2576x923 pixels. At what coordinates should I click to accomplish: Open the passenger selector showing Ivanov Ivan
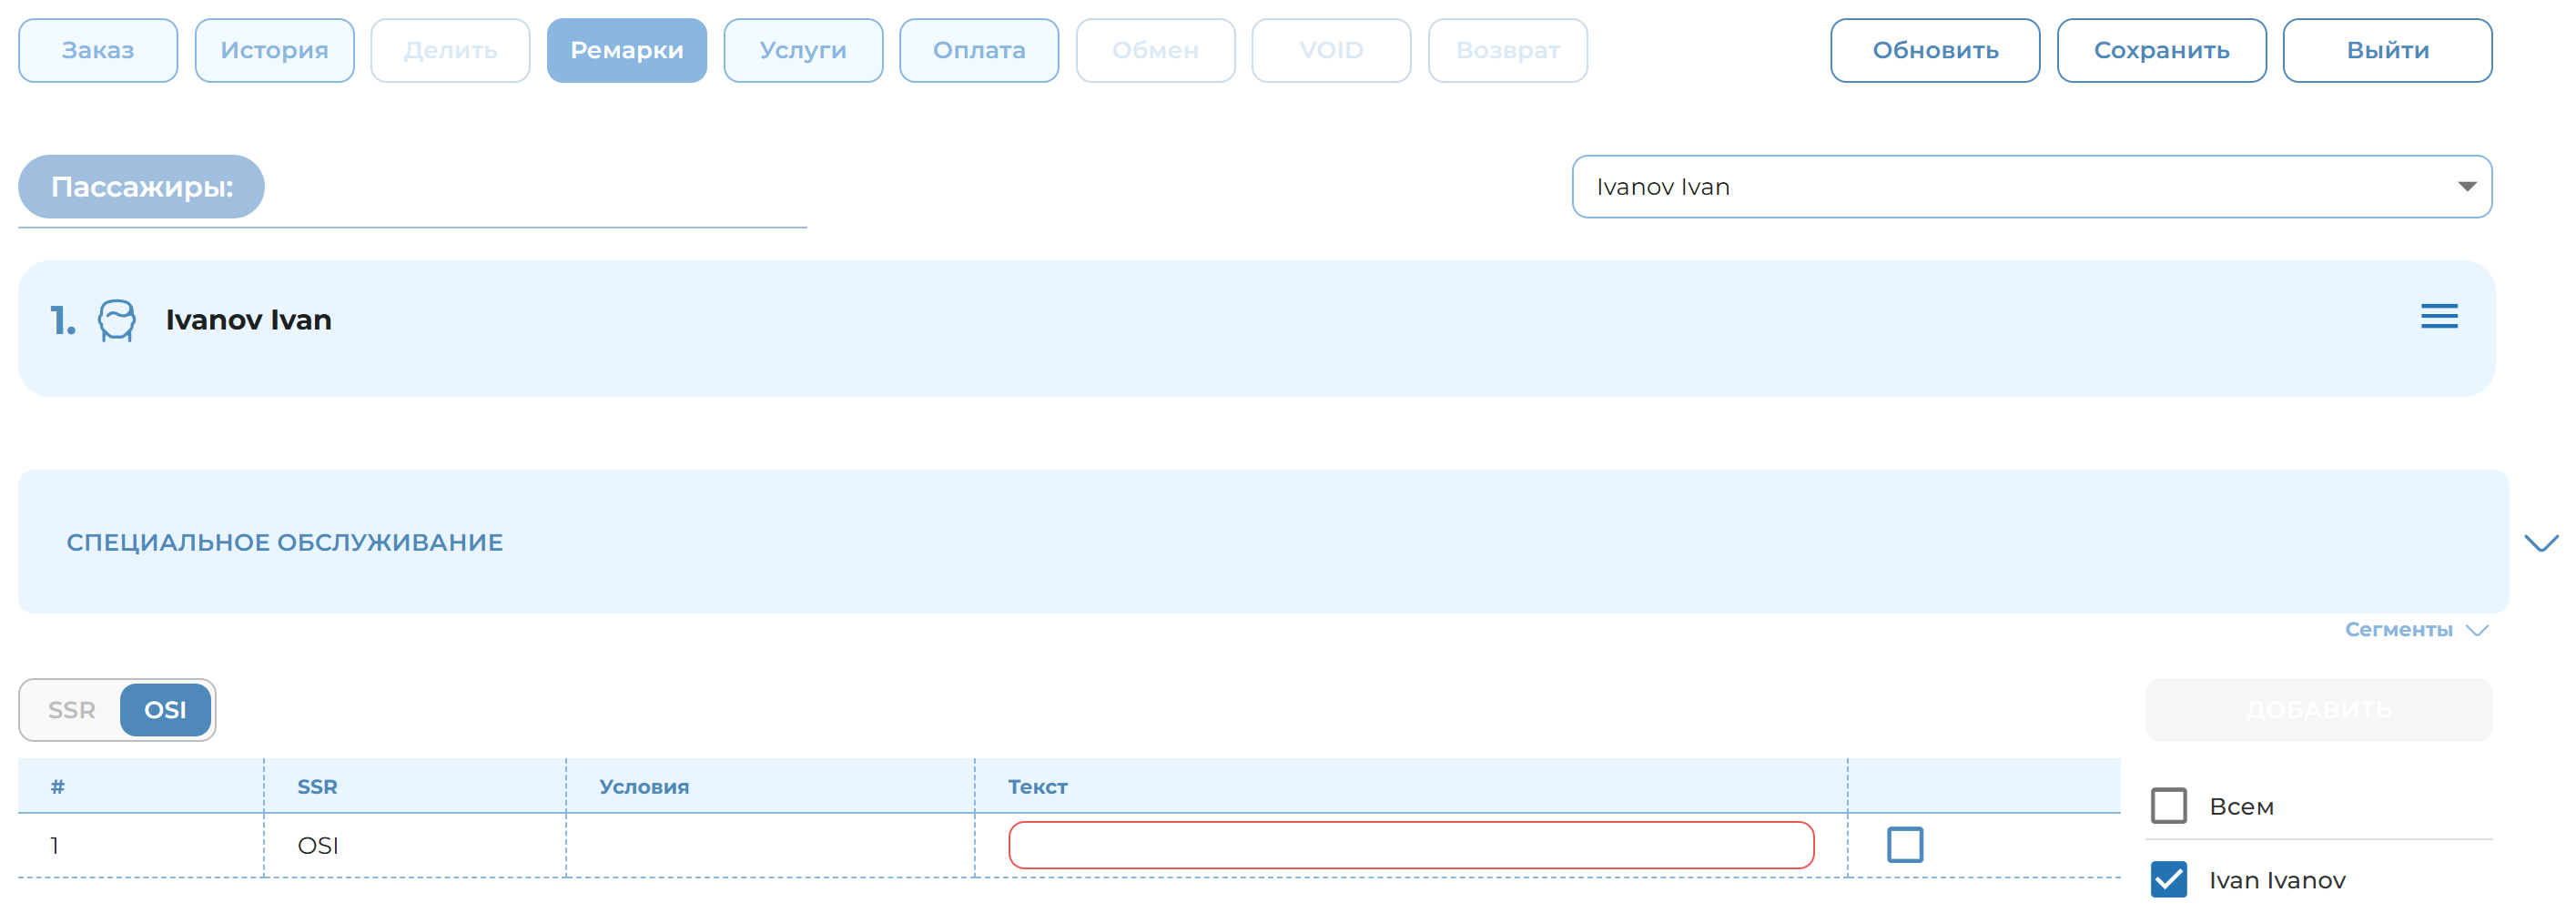tap(2030, 187)
